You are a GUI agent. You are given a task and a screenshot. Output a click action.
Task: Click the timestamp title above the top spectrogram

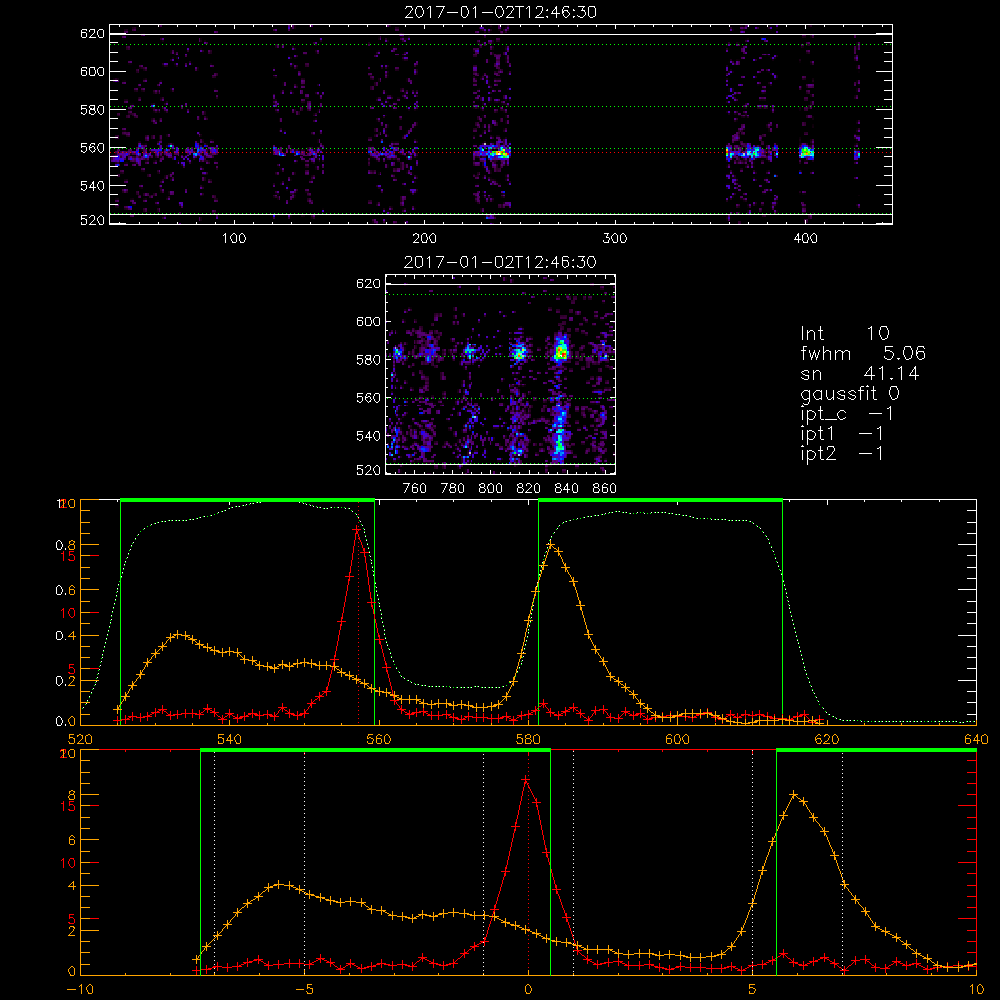501,12
